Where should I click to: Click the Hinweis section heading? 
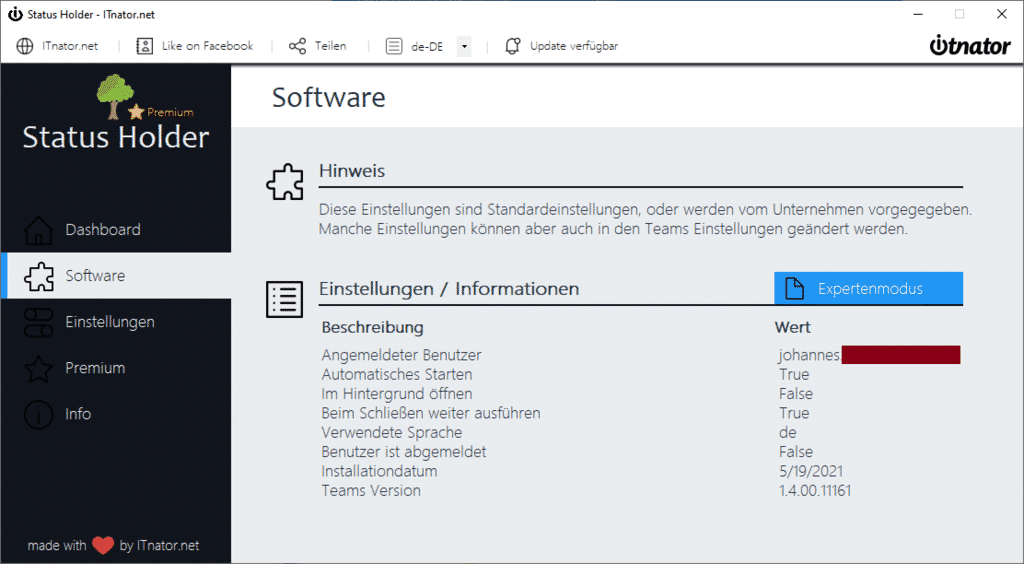(x=352, y=171)
